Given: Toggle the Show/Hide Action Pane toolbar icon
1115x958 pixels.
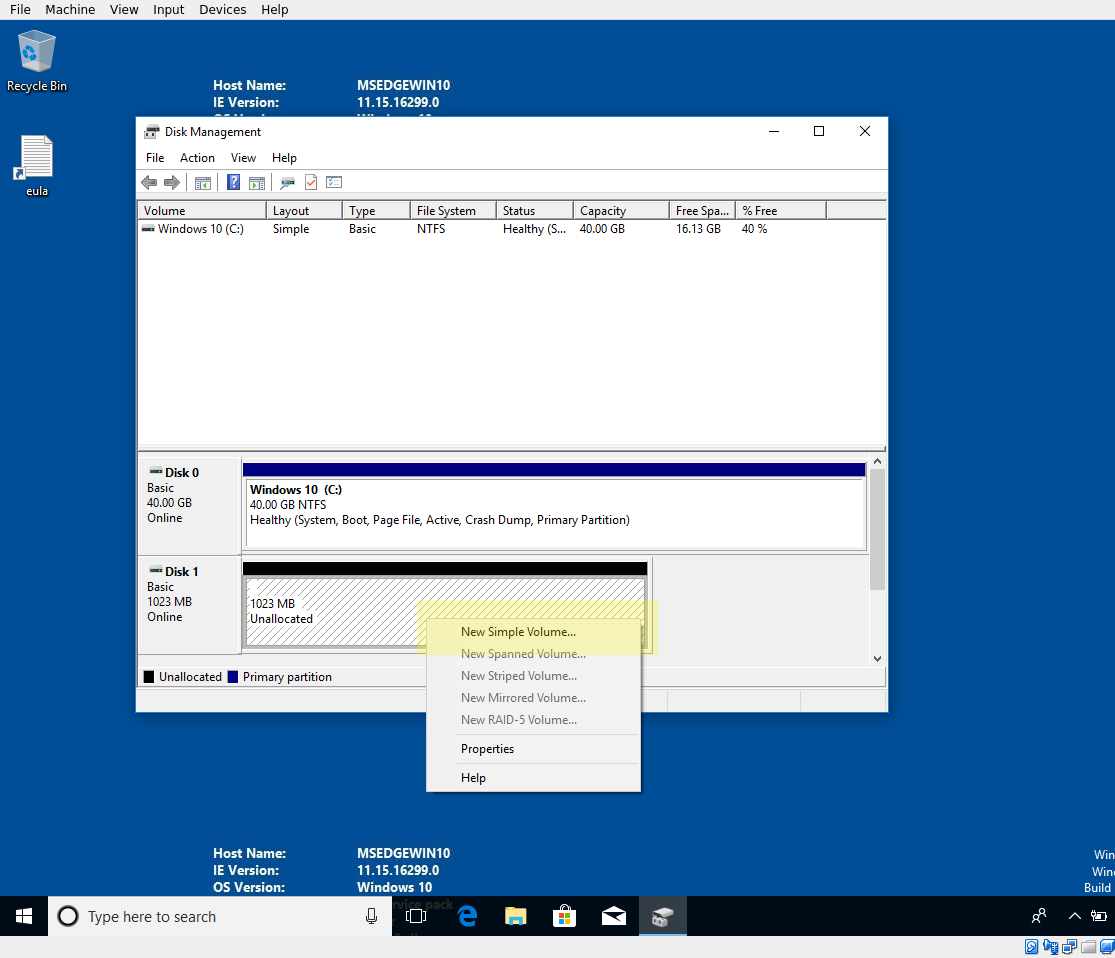Looking at the screenshot, I should [x=257, y=183].
